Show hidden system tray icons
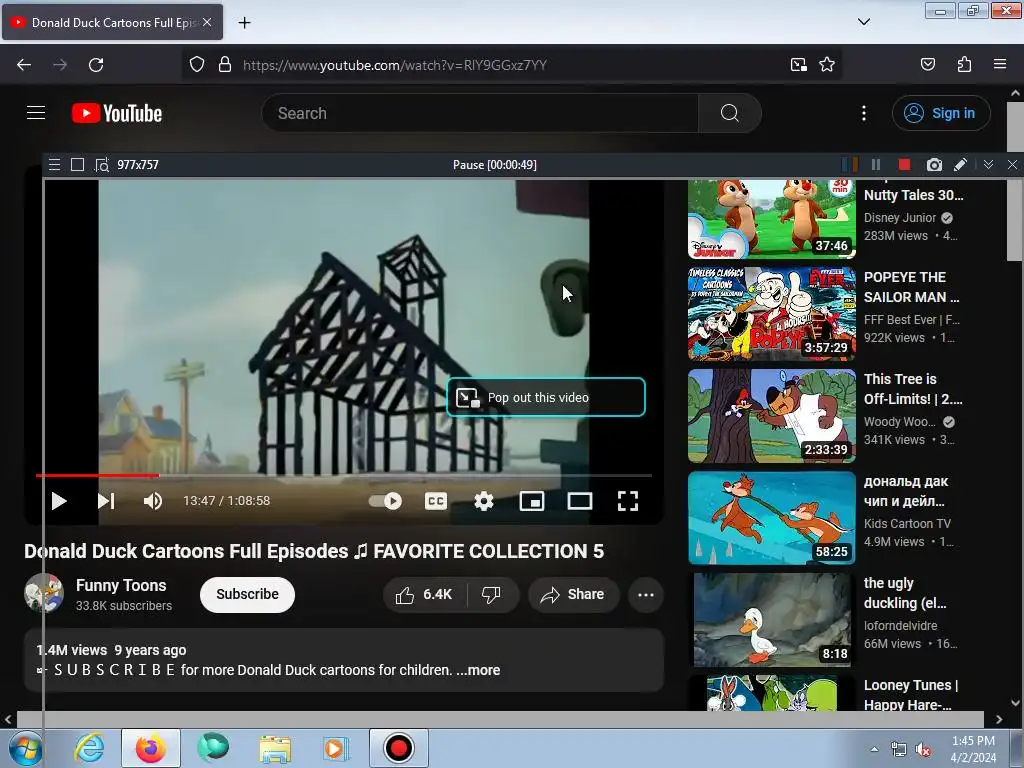1024x768 pixels. [874, 749]
